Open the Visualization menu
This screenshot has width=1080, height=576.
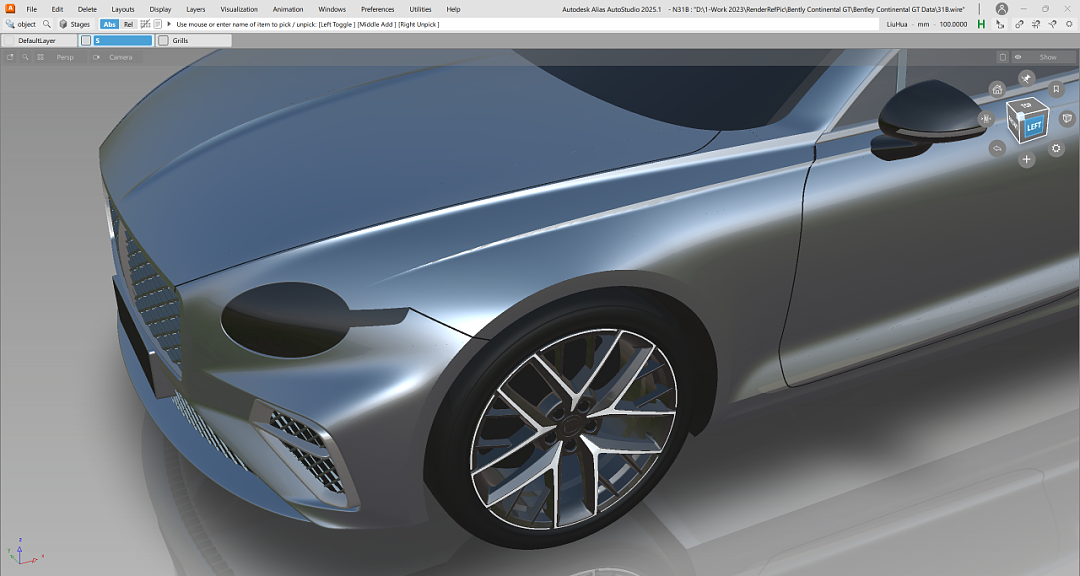pos(239,9)
